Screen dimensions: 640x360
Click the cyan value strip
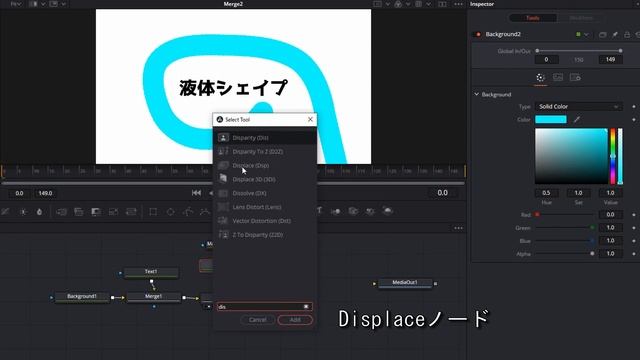tap(620, 156)
